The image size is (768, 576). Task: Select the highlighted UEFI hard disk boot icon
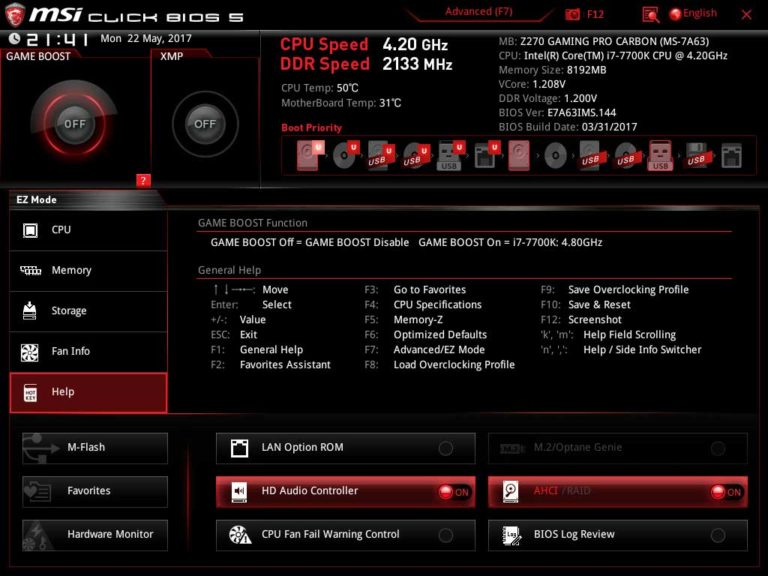[310, 156]
